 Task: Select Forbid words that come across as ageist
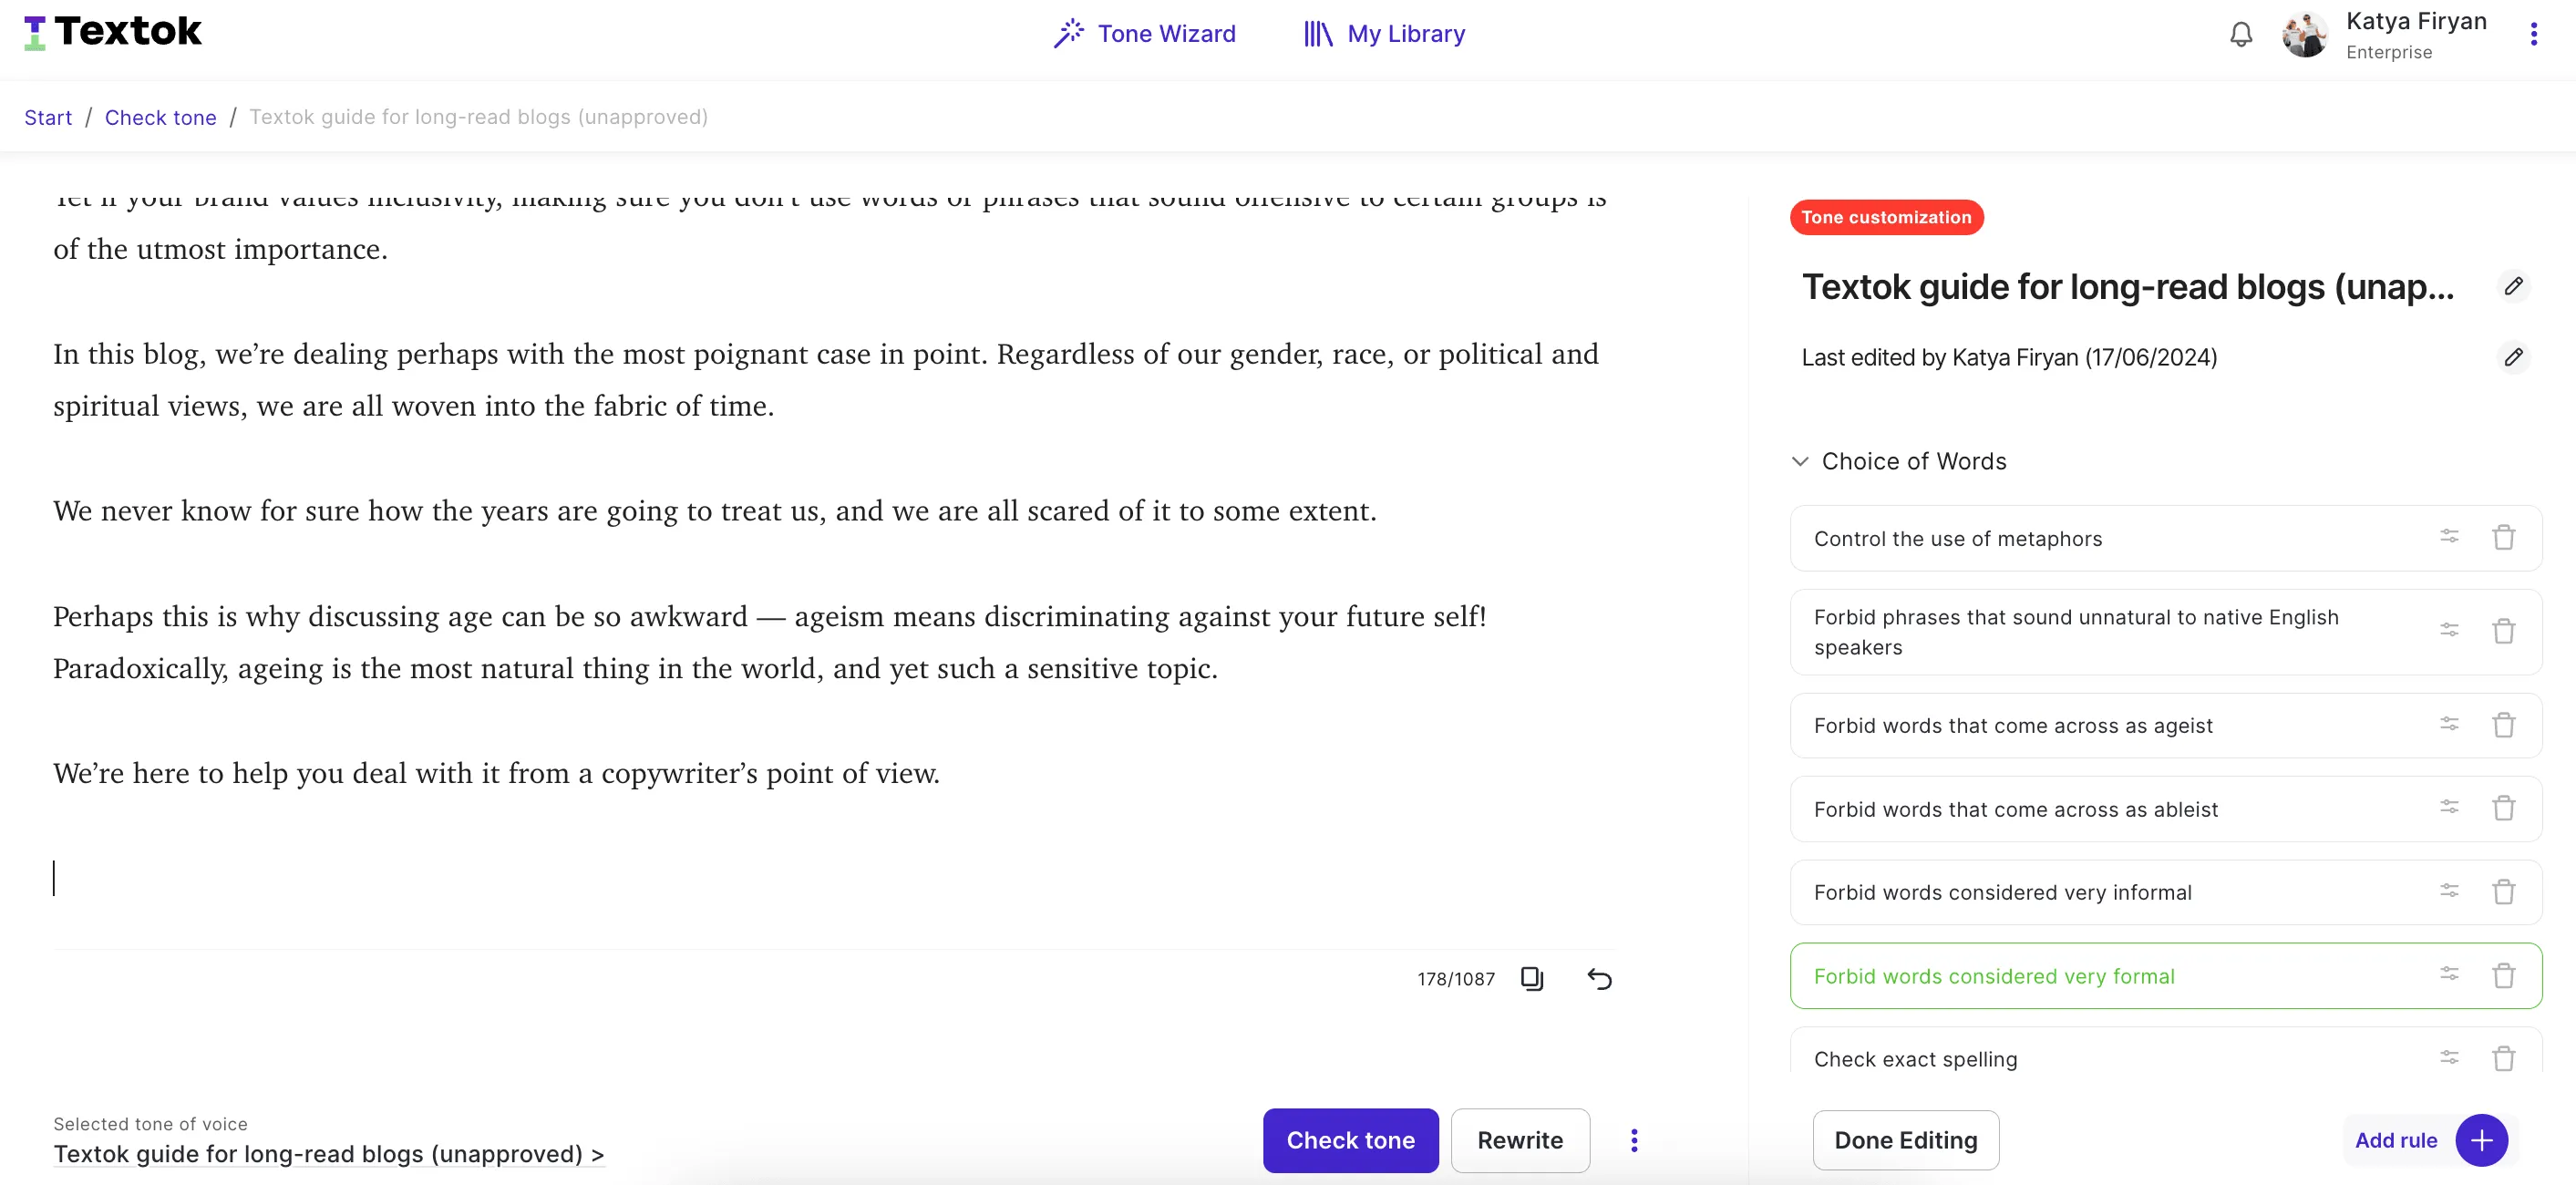pos(2165,725)
